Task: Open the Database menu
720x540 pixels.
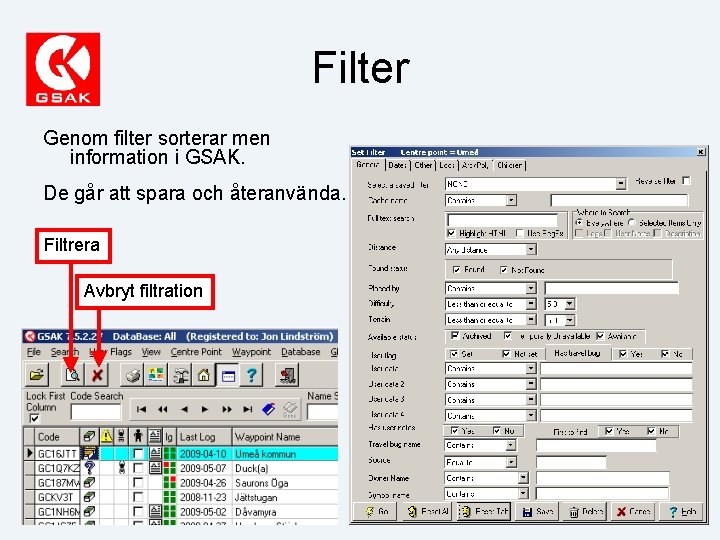Action: [x=301, y=352]
